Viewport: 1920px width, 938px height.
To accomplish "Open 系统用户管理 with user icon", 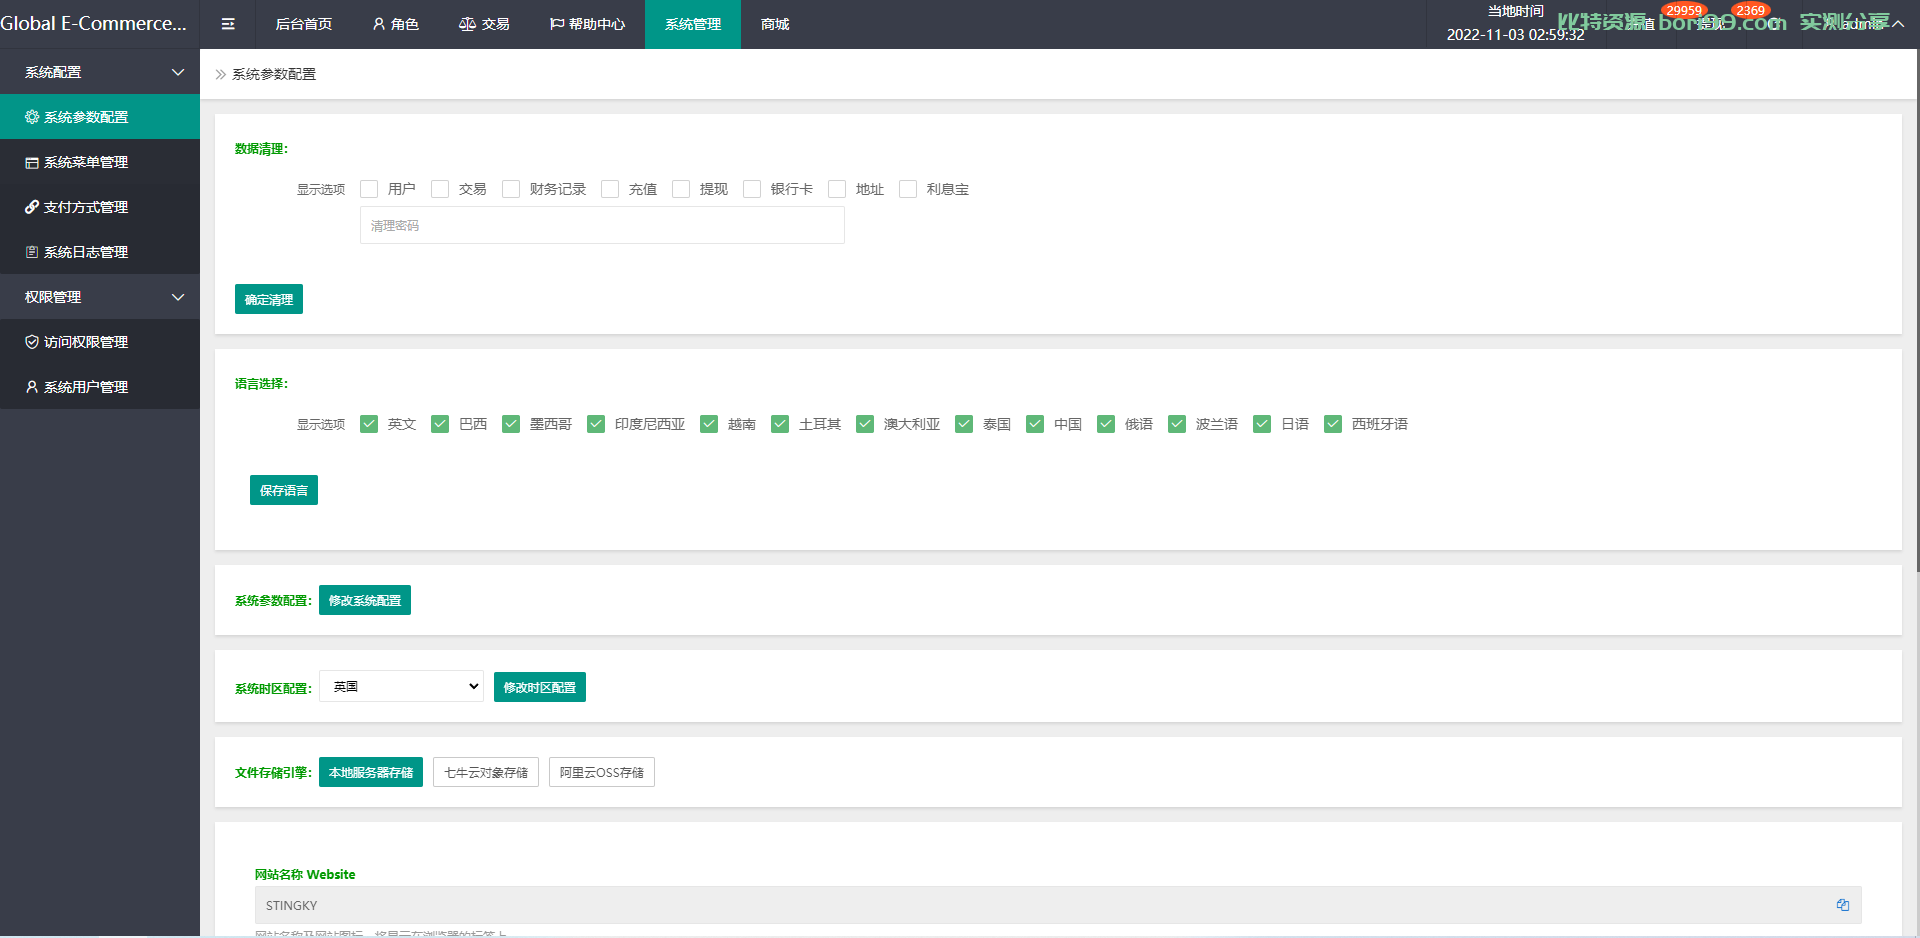I will click(x=100, y=387).
